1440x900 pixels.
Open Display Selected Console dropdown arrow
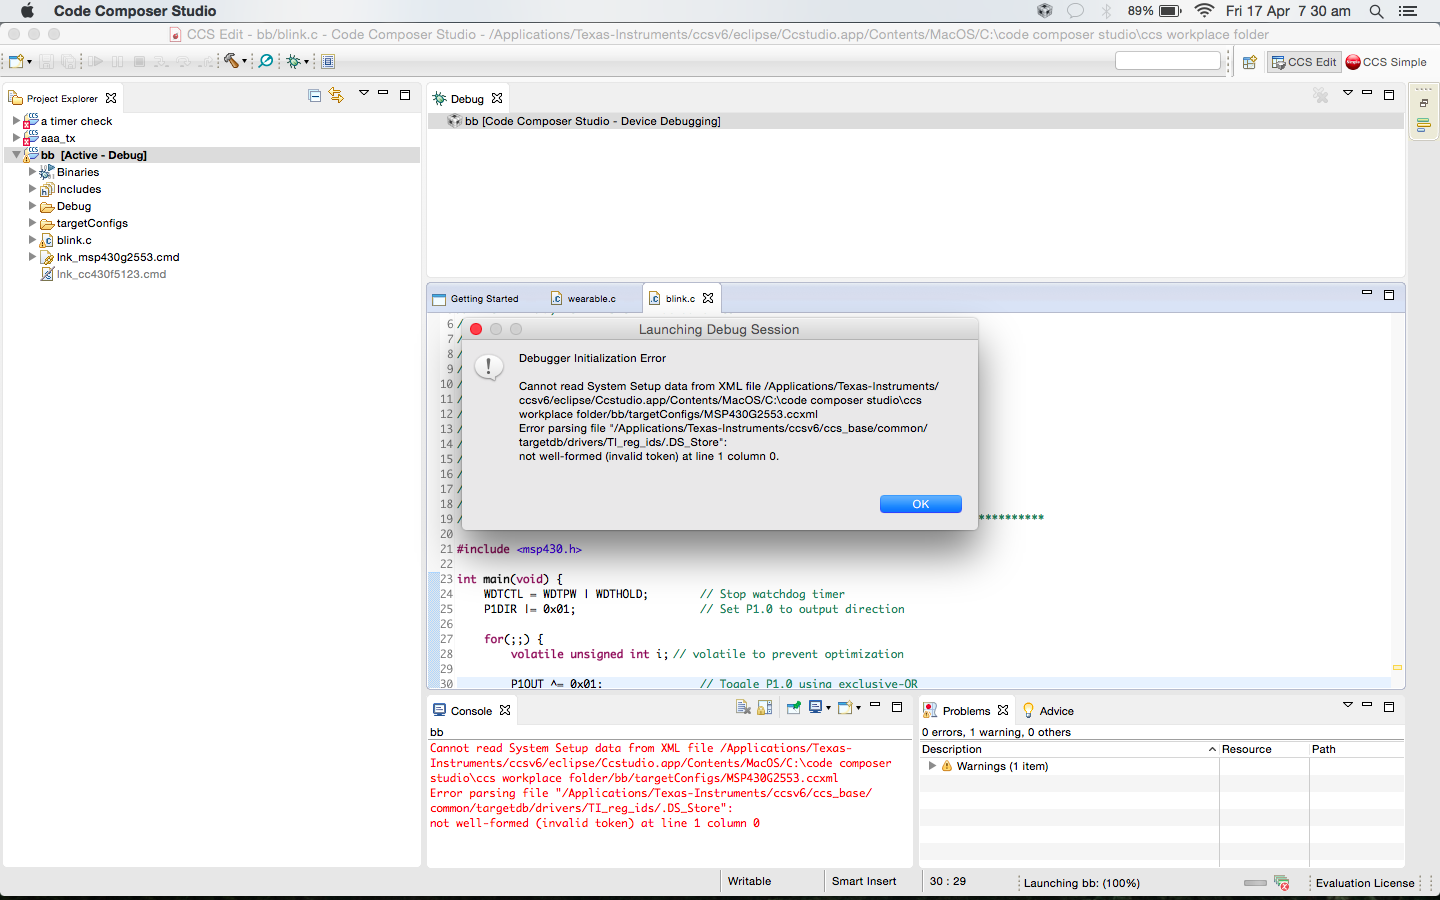(x=828, y=708)
